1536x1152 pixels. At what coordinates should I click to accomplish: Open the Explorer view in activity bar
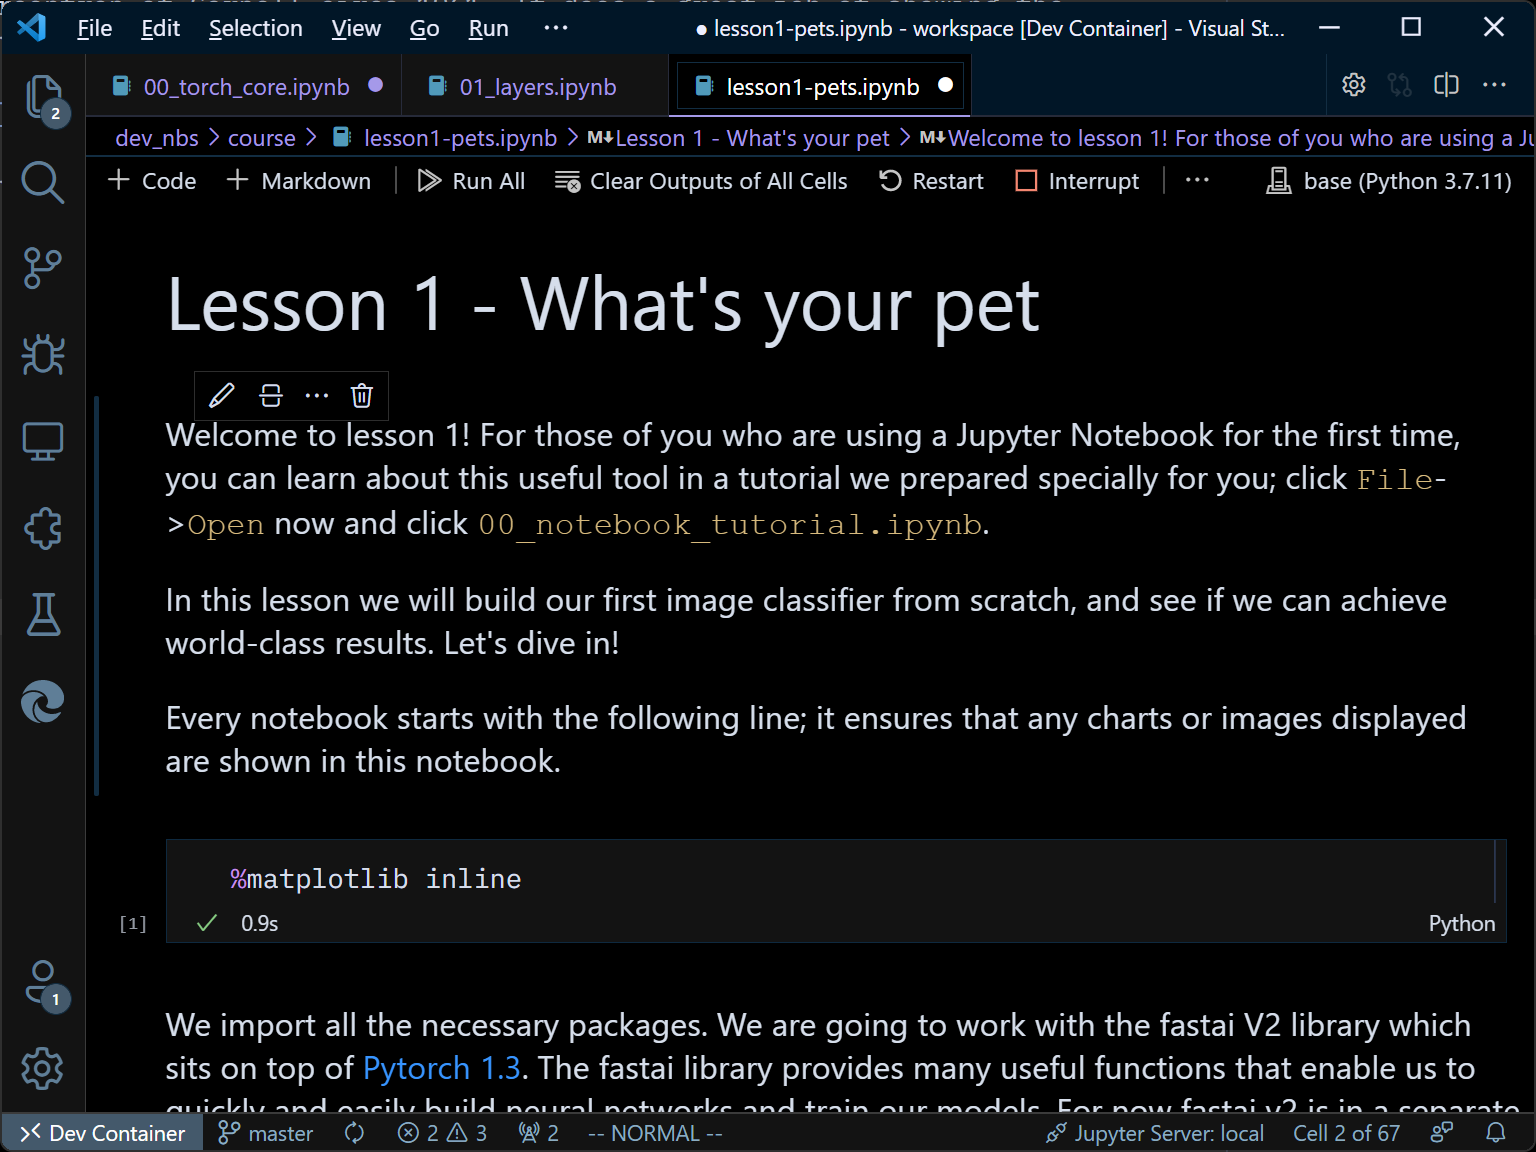coord(42,98)
